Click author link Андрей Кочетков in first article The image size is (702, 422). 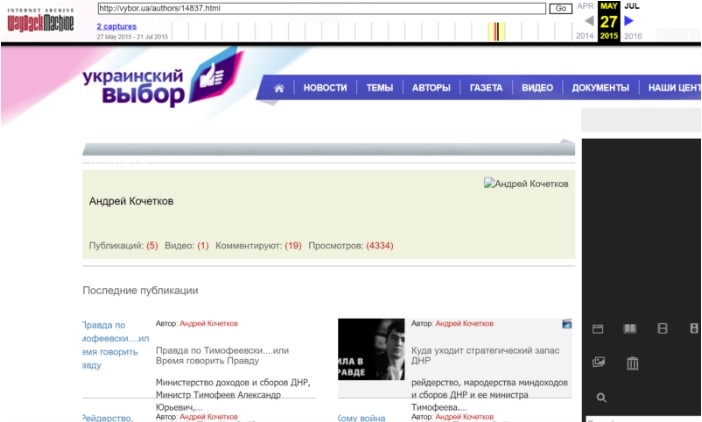tap(208, 324)
